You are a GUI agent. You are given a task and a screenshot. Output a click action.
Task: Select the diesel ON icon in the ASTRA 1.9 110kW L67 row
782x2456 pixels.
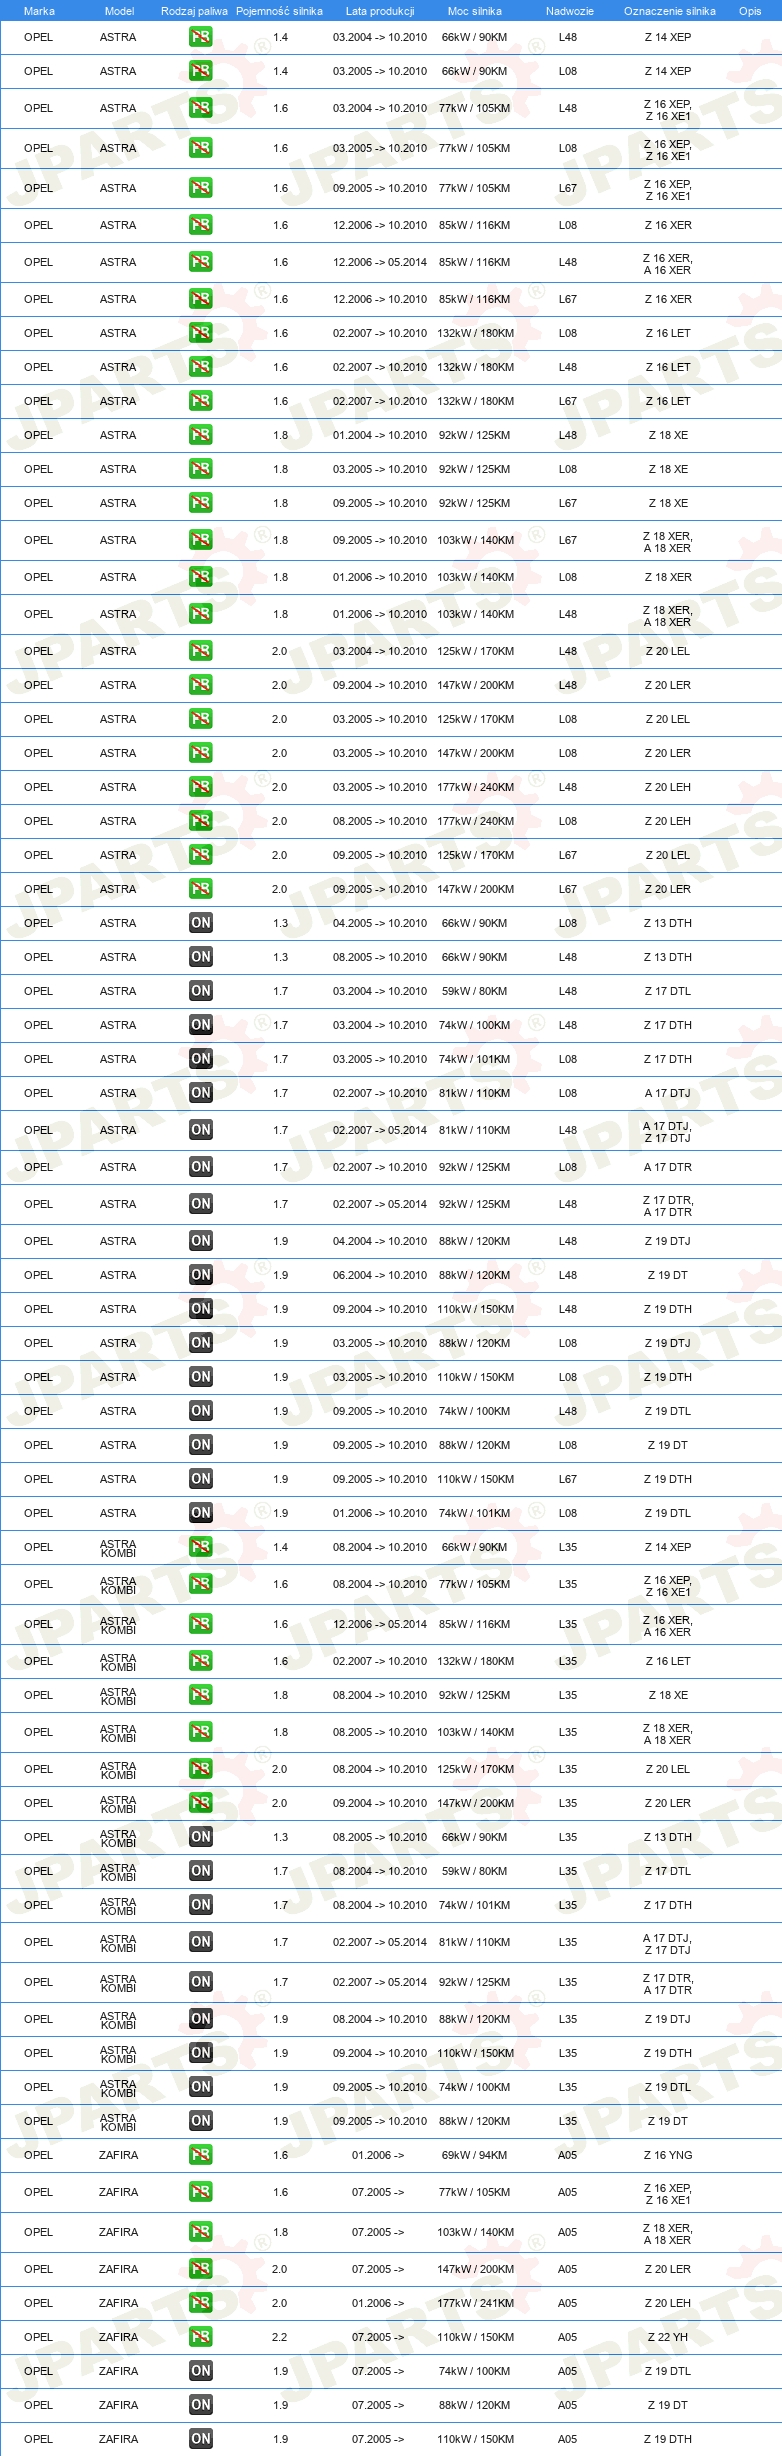pos(200,1479)
